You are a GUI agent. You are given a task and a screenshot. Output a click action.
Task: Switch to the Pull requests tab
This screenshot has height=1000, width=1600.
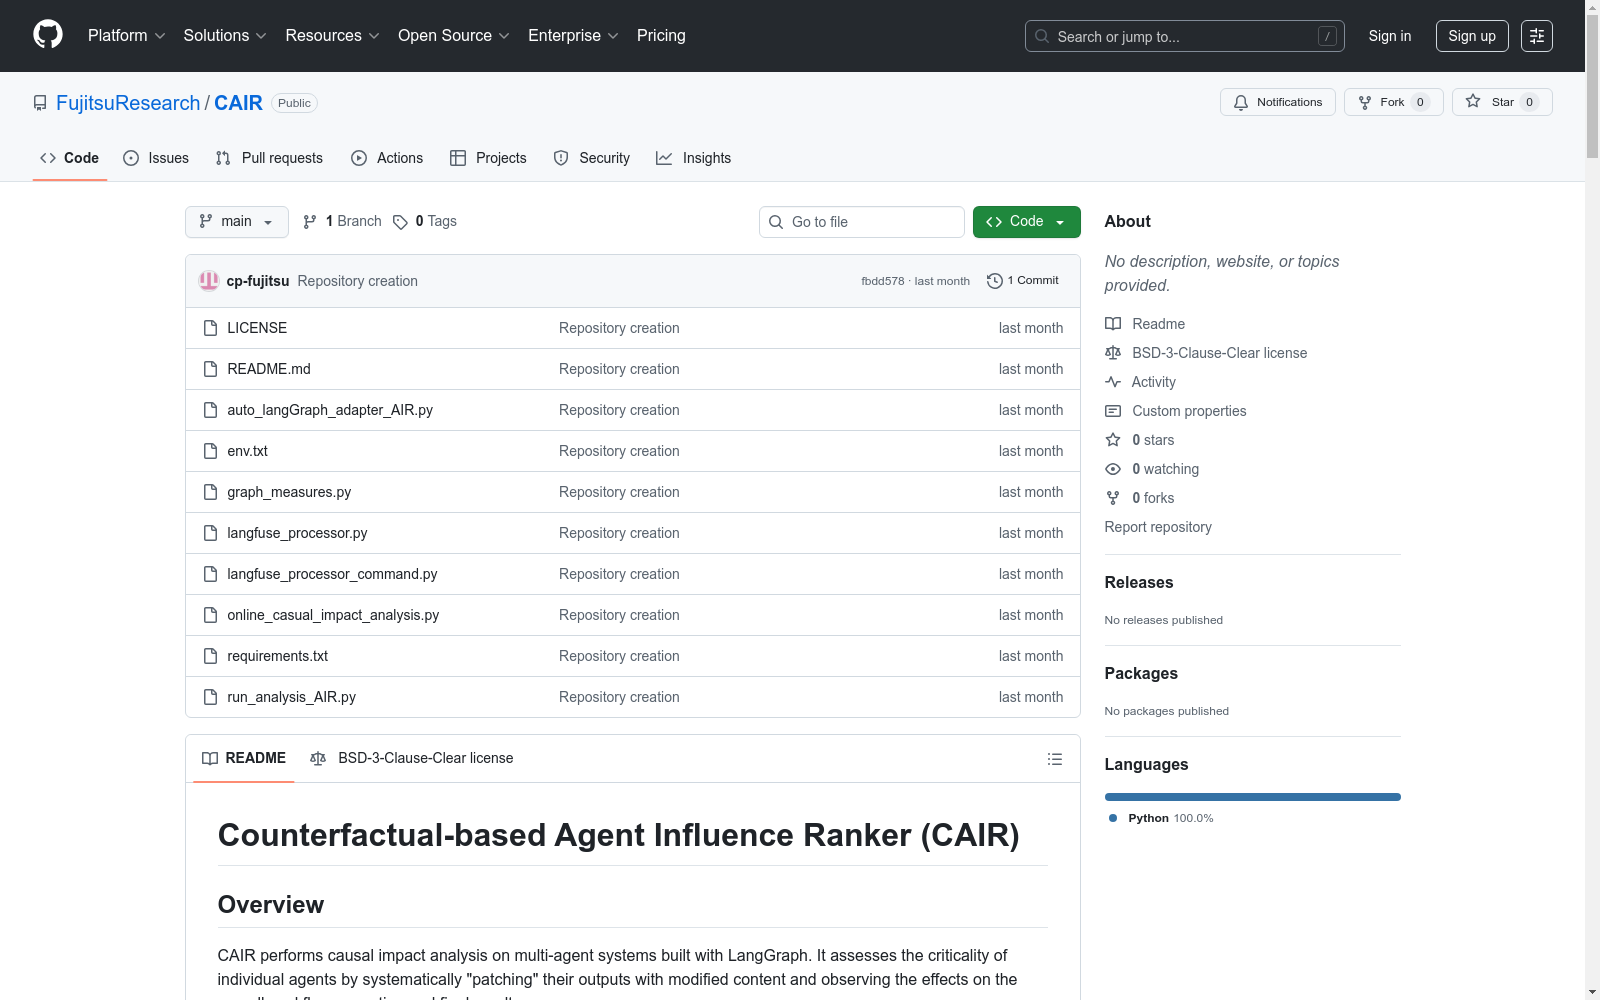click(269, 158)
